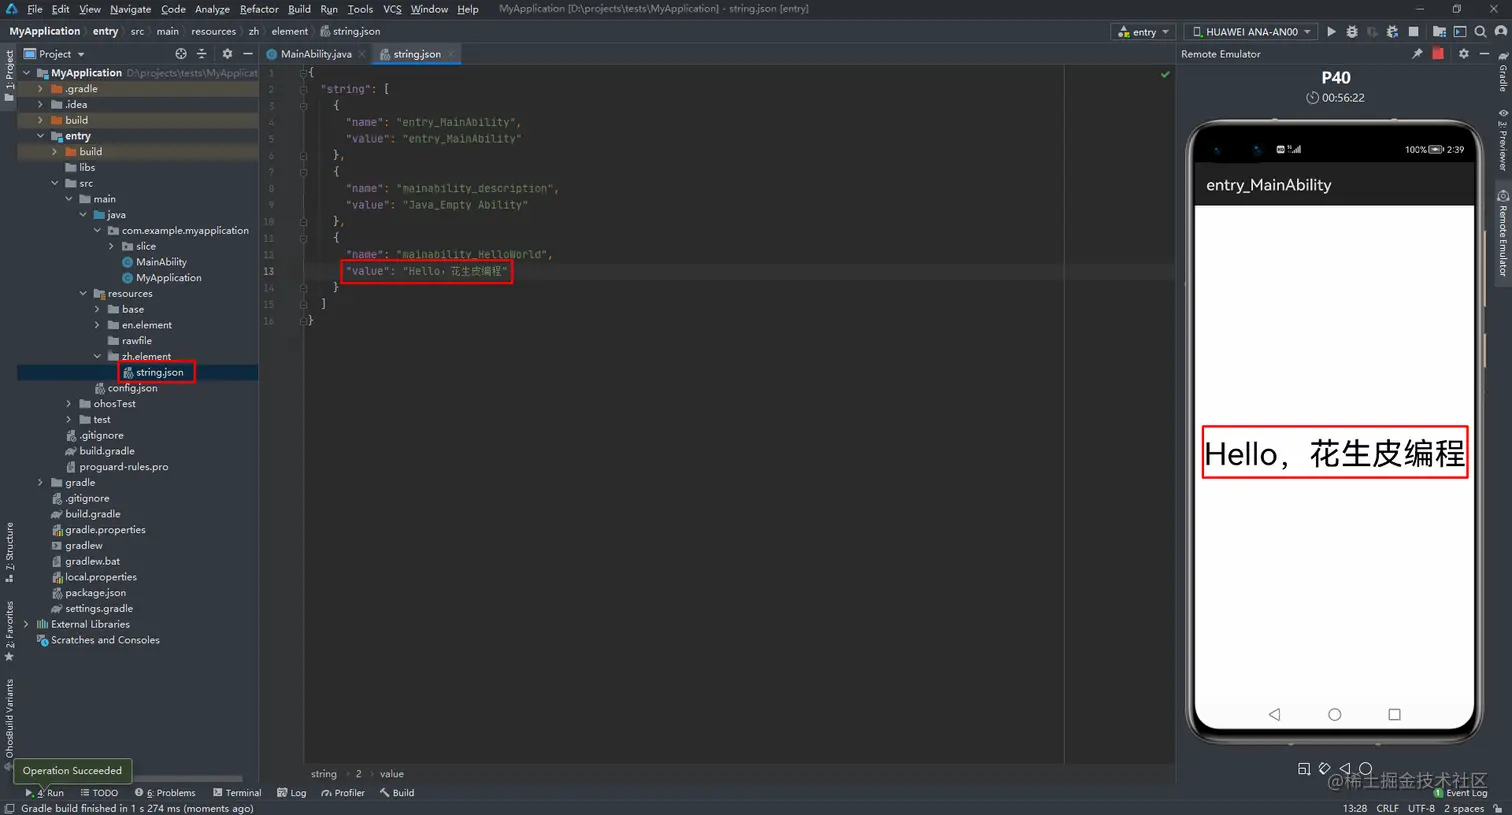Screen dimensions: 1512x815
Task: Change UTF-8 file encoding in status bar
Action: [1421, 808]
